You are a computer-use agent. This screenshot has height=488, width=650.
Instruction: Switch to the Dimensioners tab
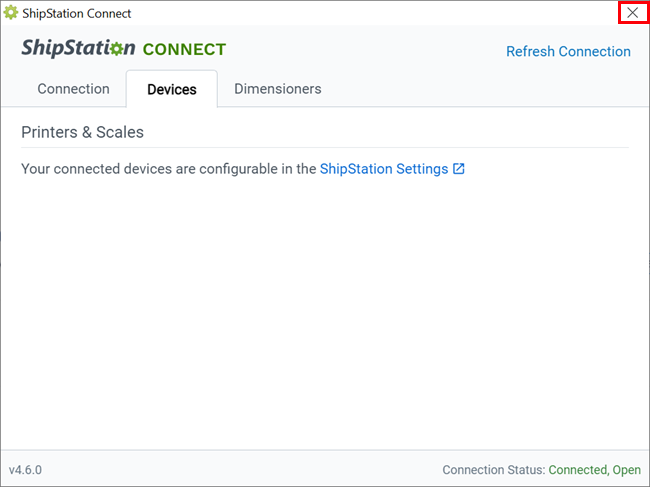(x=278, y=89)
